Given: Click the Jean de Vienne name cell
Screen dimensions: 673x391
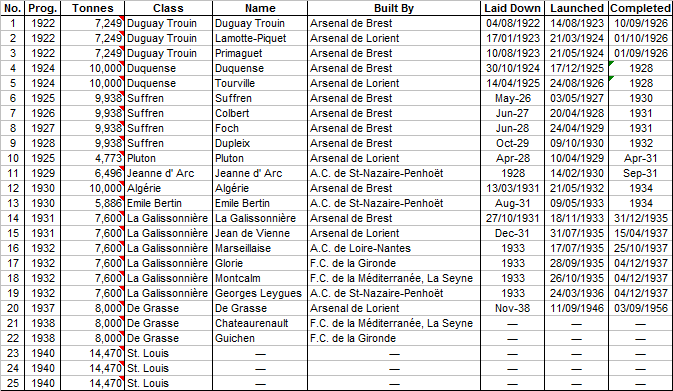Looking at the screenshot, I should pyautogui.click(x=260, y=233).
